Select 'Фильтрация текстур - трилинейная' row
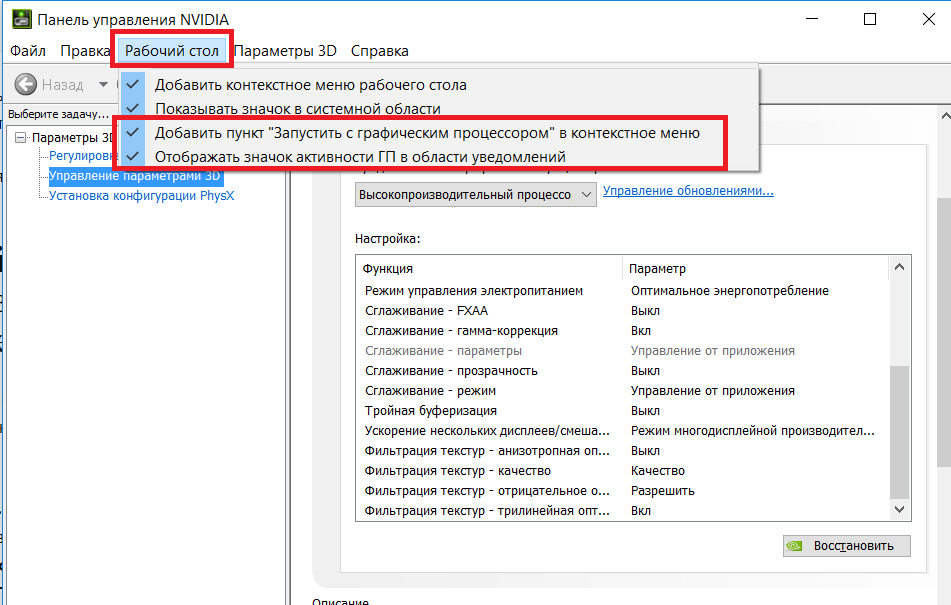This screenshot has height=605, width=951. point(622,510)
